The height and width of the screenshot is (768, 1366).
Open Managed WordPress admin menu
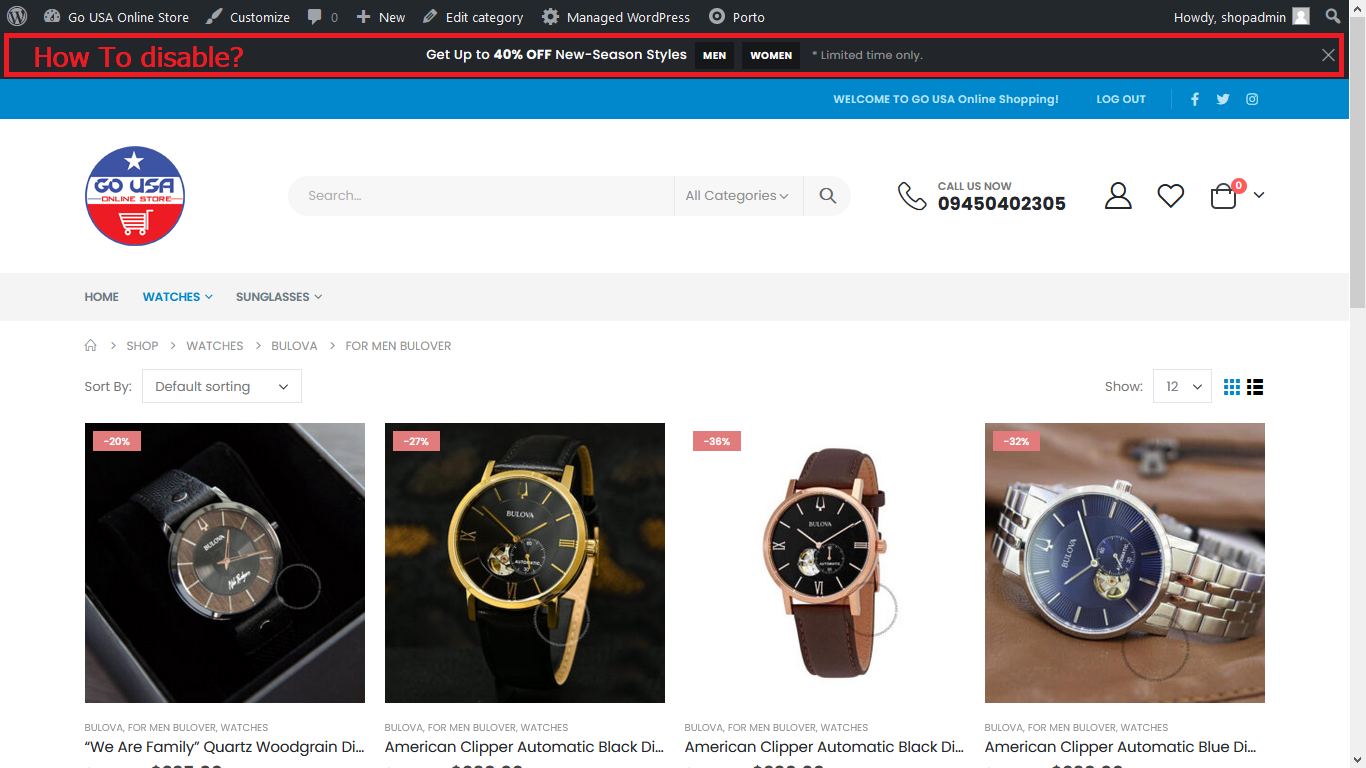(616, 17)
